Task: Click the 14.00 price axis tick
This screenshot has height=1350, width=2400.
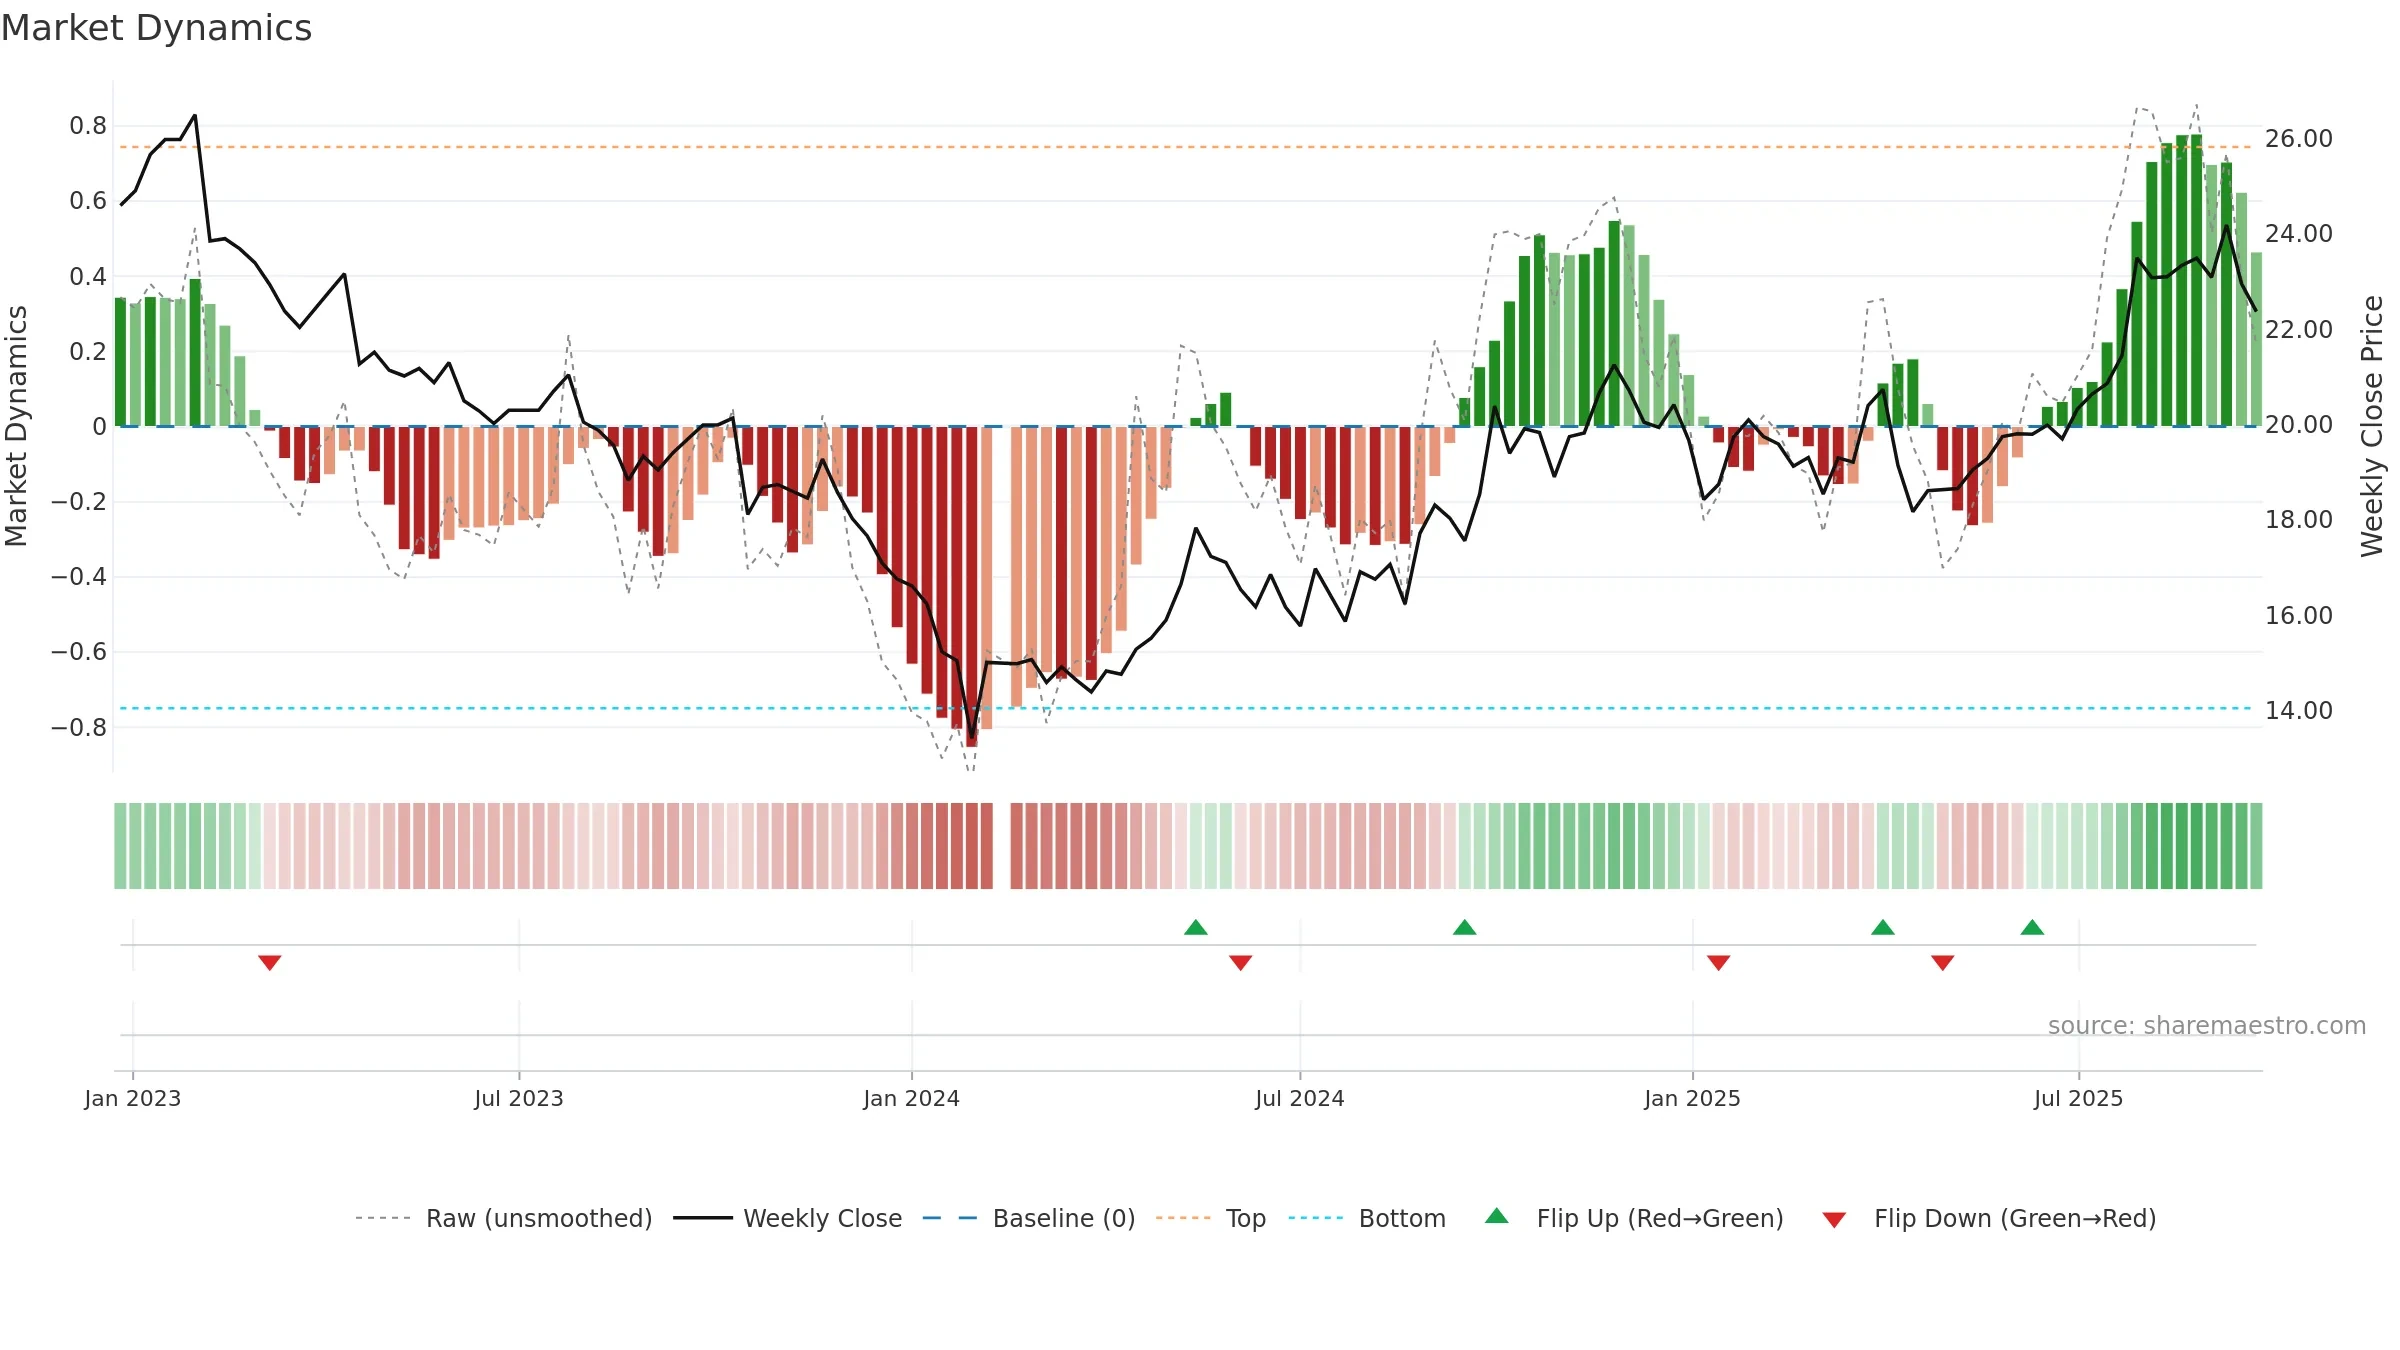Action: [2299, 710]
